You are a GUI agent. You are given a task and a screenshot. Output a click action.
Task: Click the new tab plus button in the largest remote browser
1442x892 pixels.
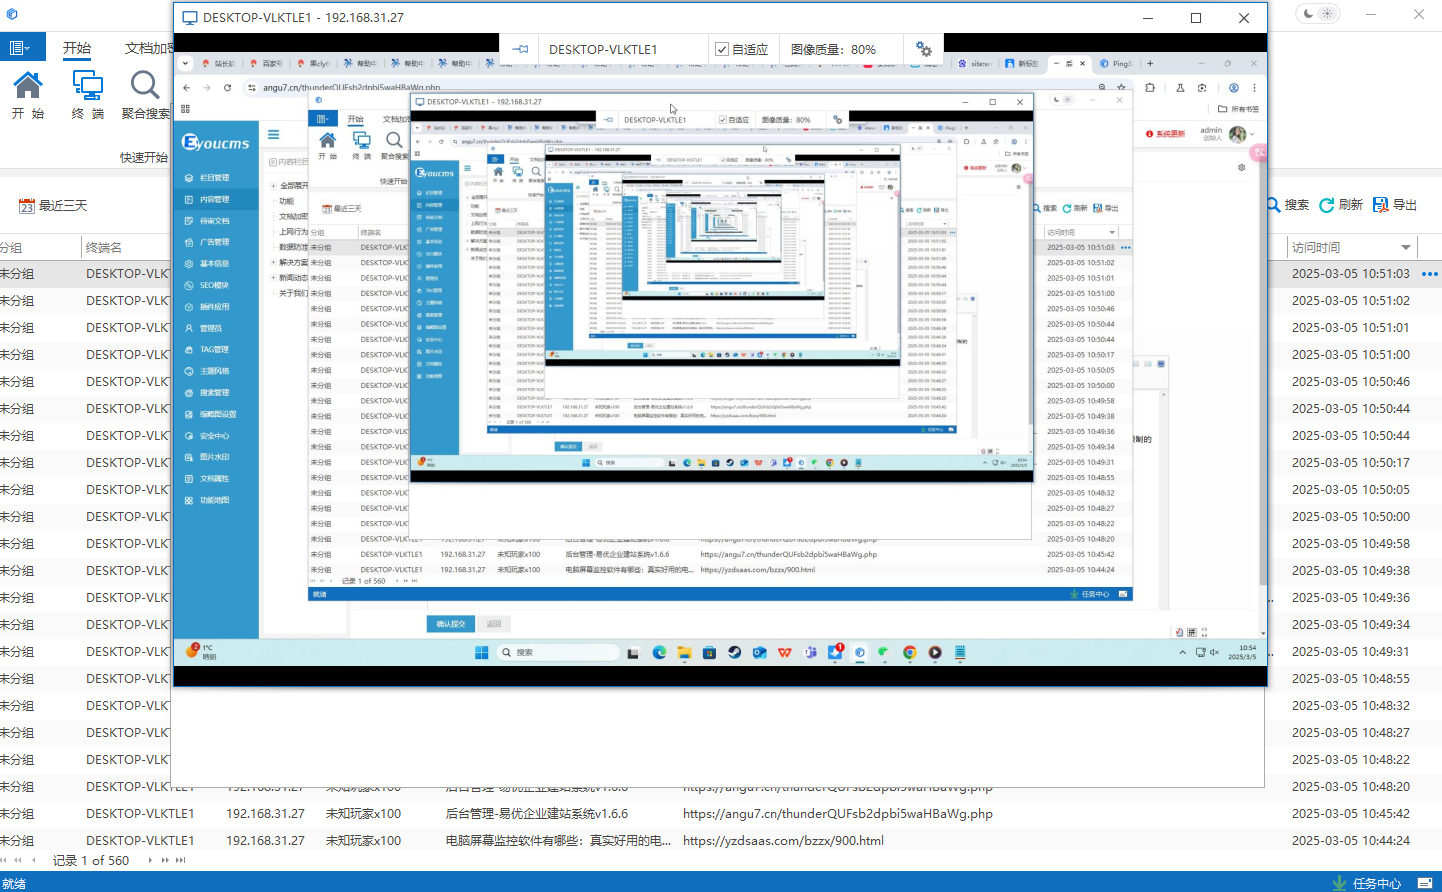1150,63
